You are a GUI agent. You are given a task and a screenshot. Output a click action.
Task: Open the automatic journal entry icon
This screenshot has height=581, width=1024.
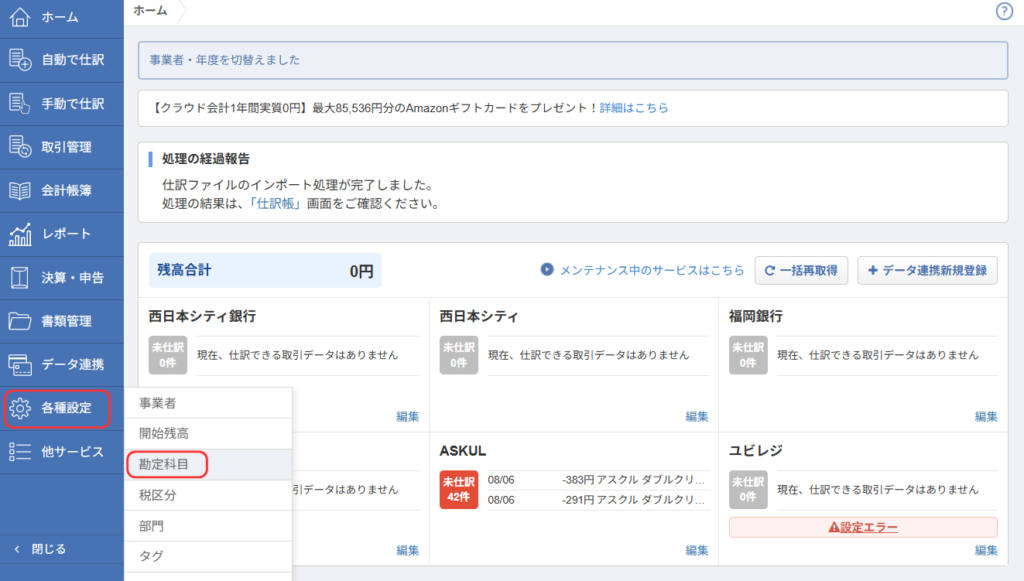coord(20,60)
